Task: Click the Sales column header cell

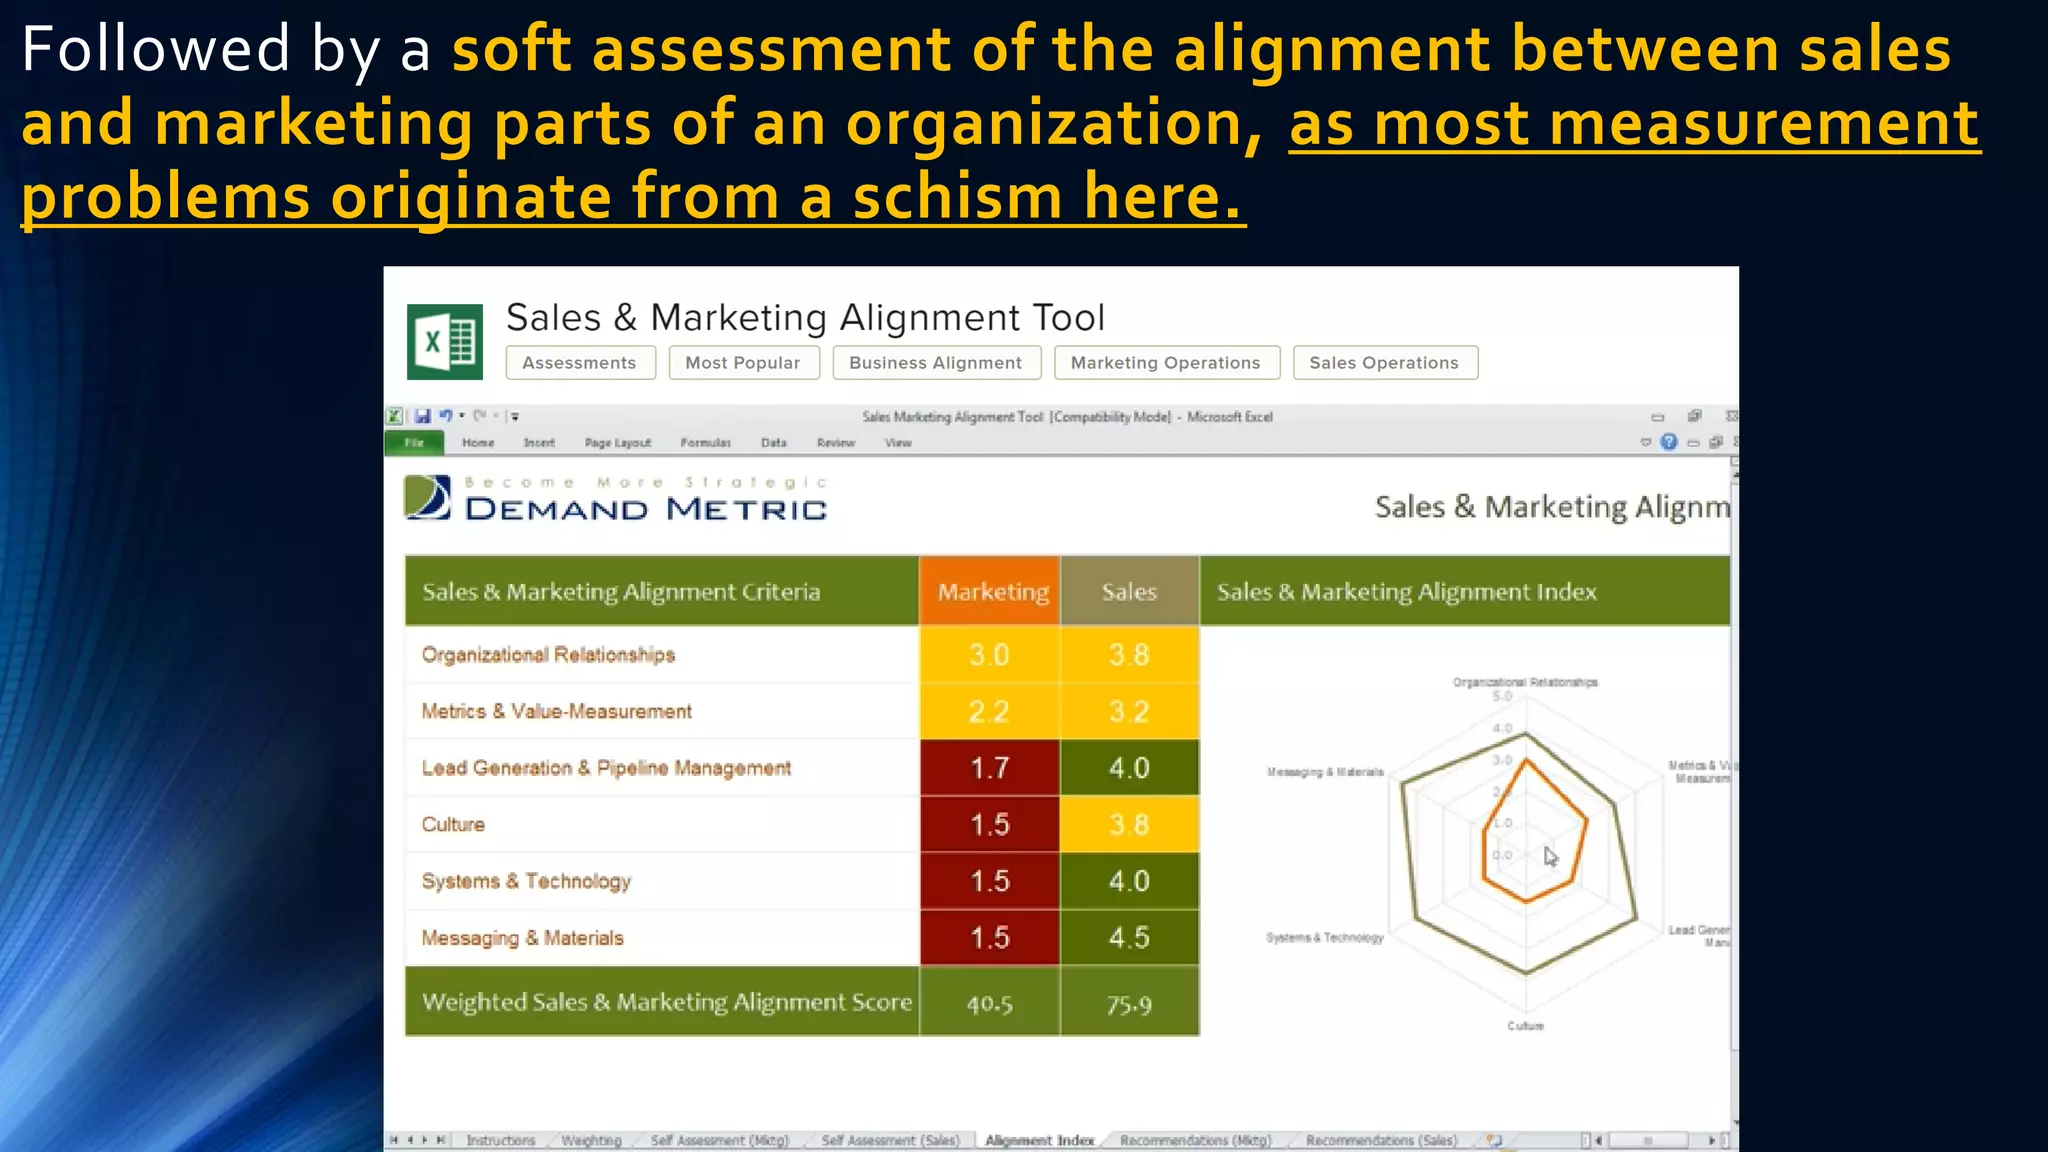Action: coord(1130,591)
